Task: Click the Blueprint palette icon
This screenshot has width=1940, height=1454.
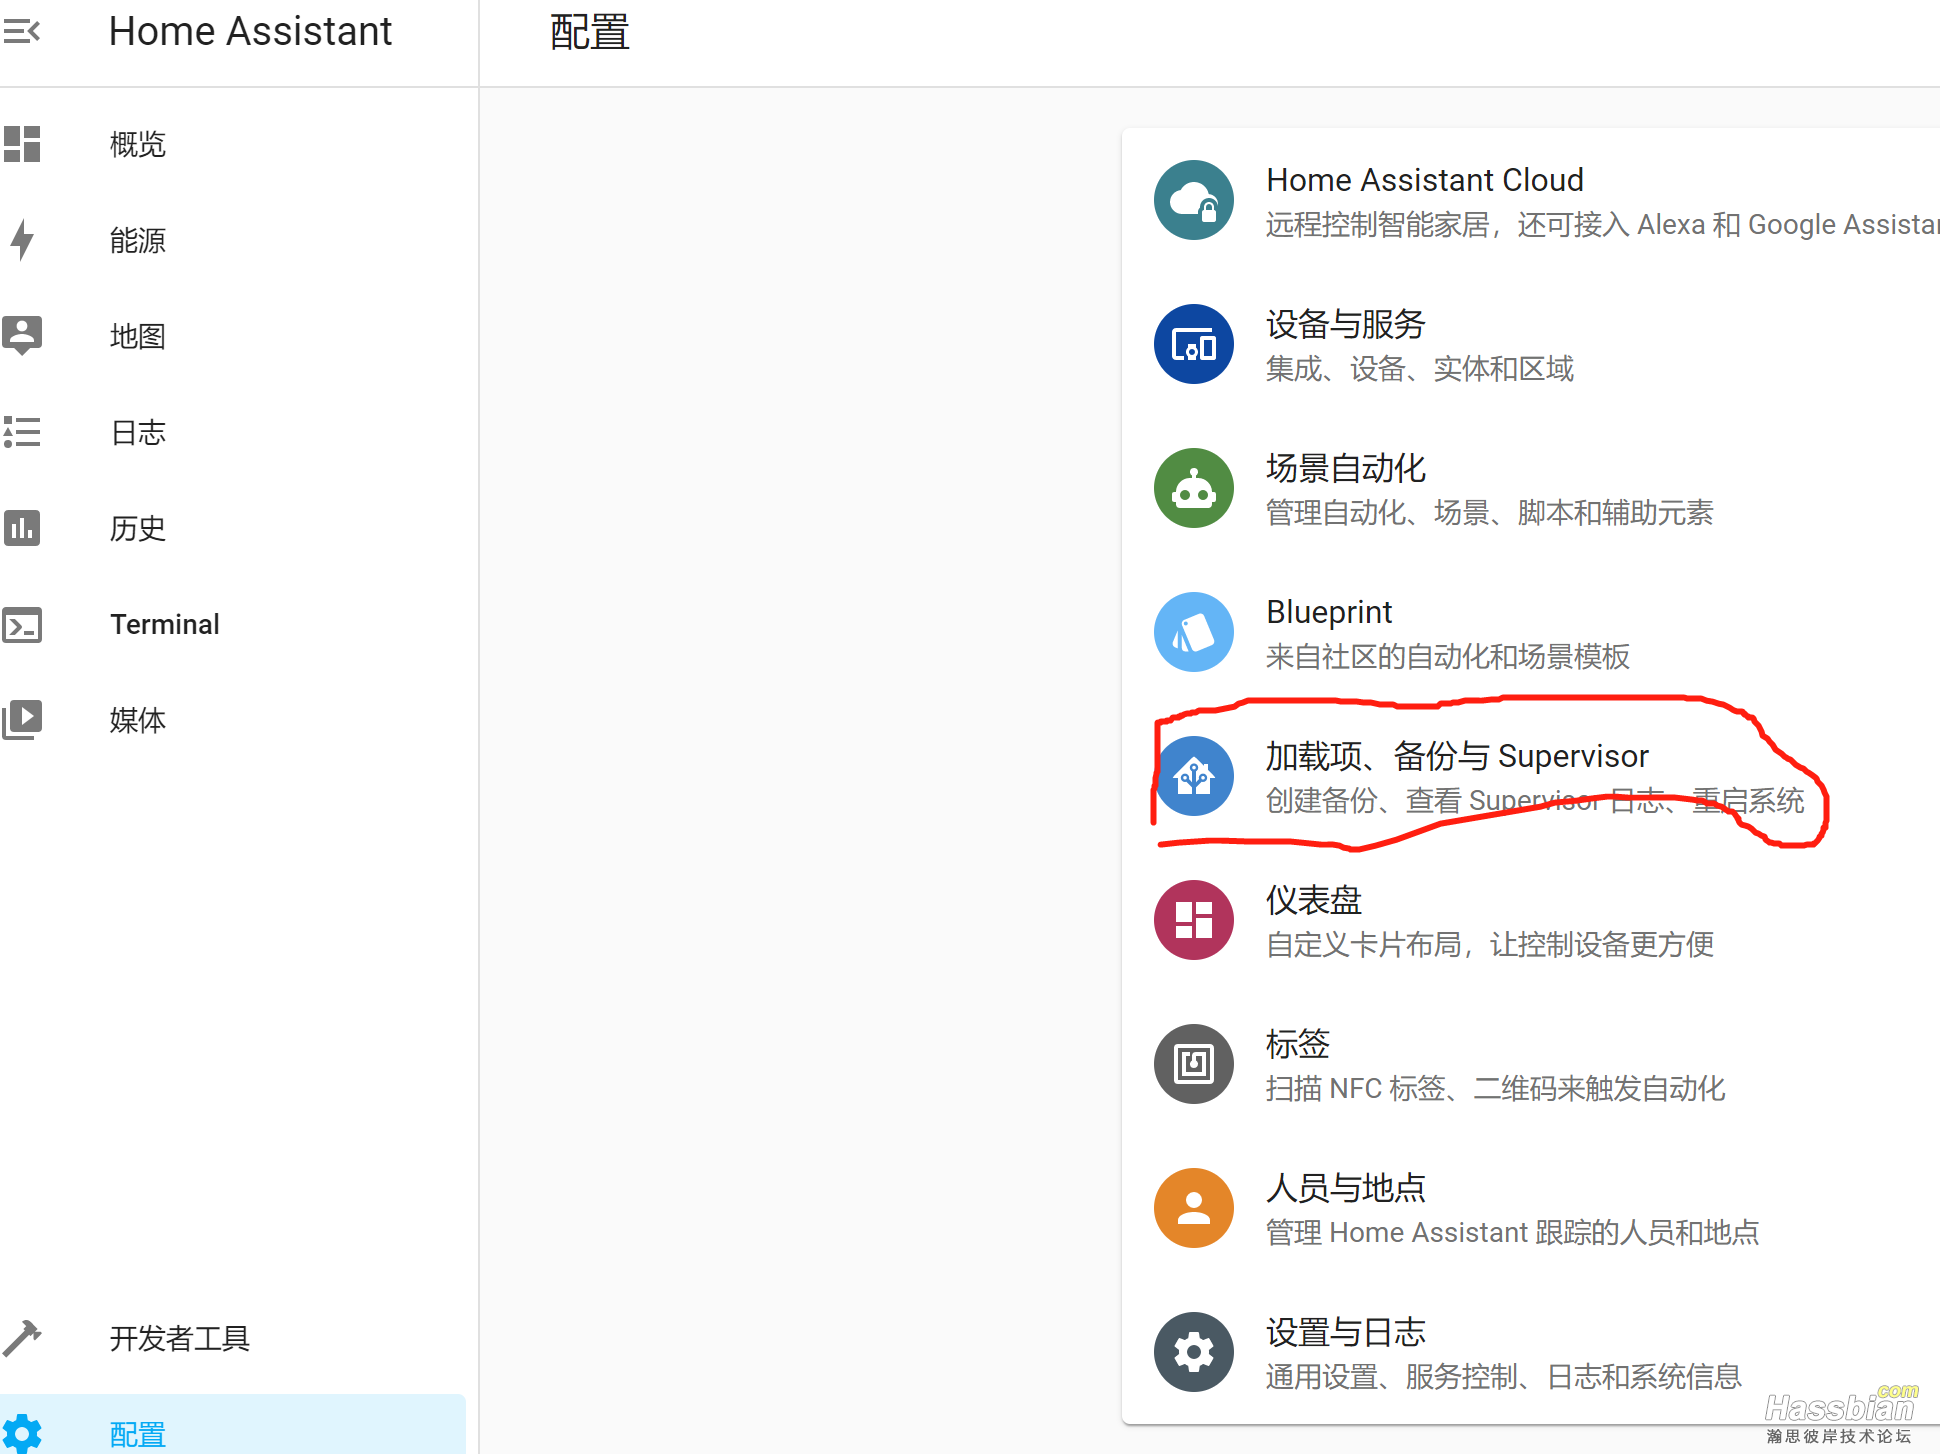Action: [1194, 632]
